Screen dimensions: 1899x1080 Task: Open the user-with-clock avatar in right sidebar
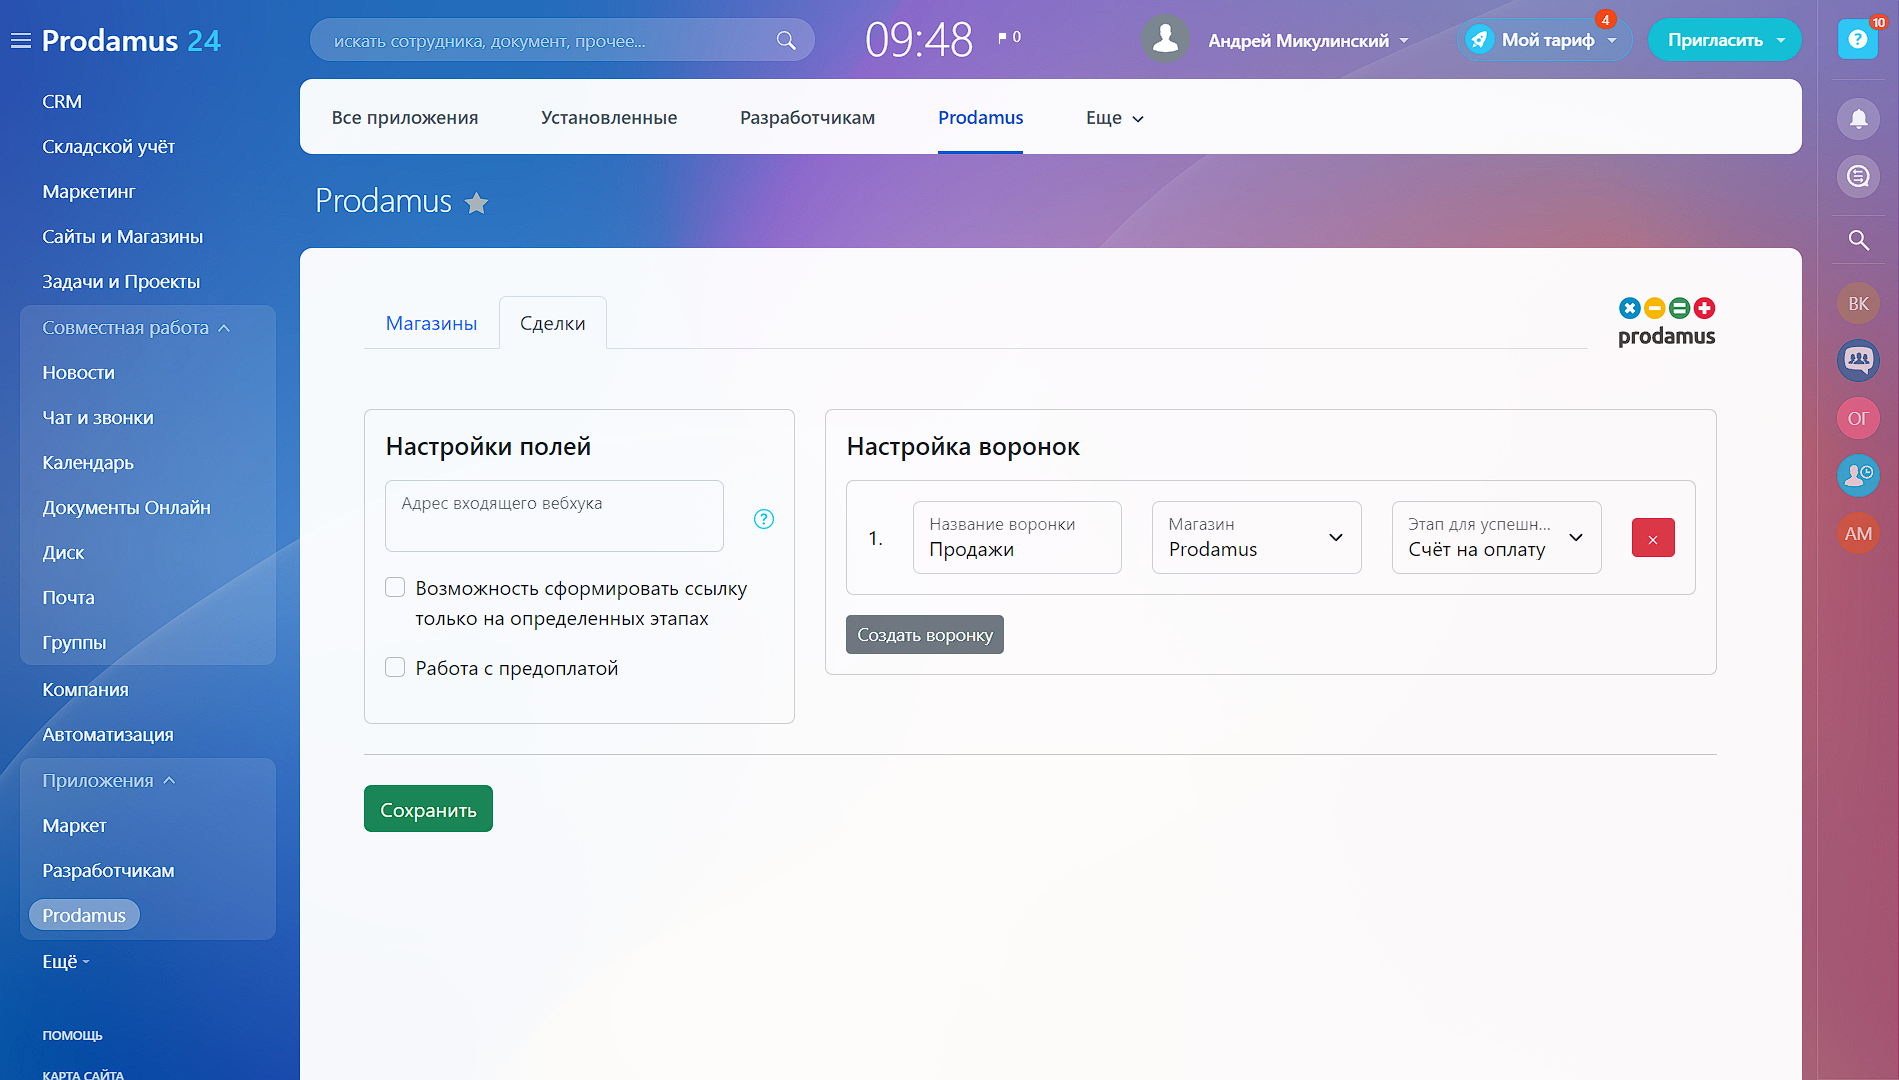click(x=1858, y=475)
